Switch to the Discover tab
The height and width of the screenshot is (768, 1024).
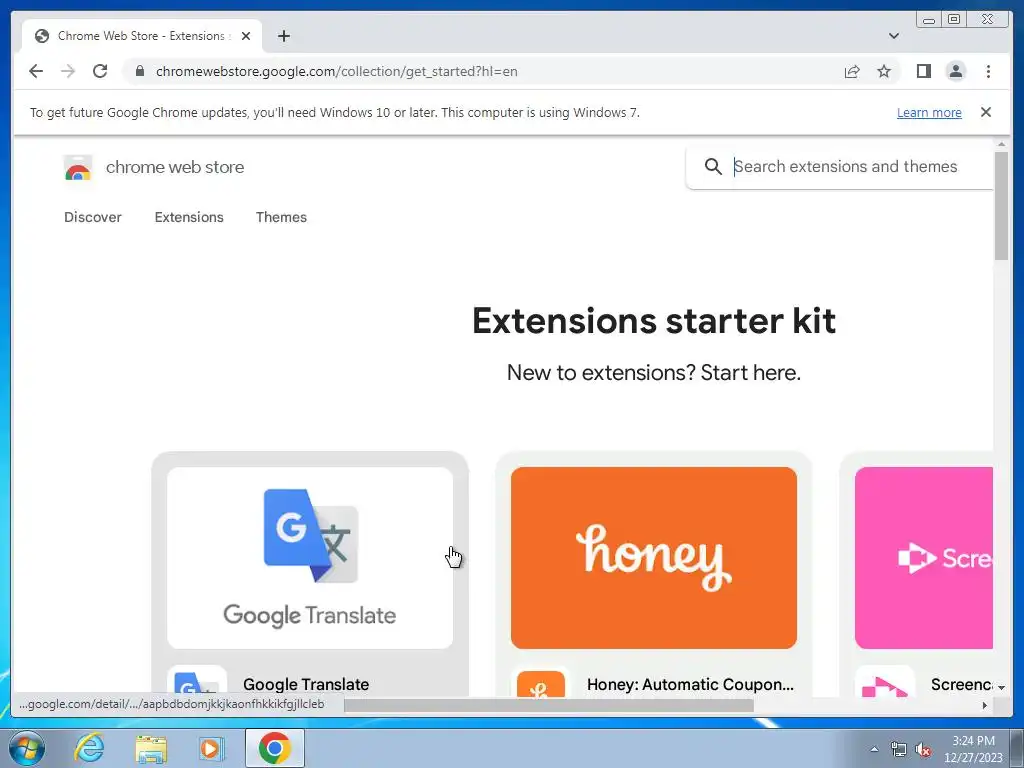tap(93, 217)
